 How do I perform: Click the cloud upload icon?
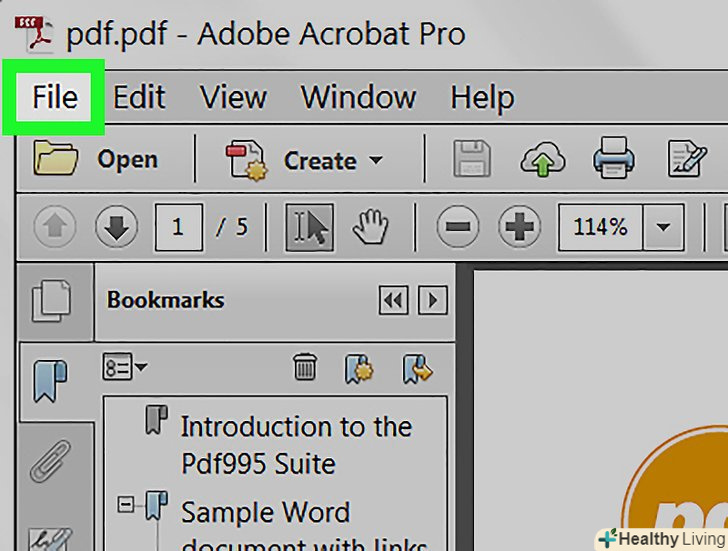click(x=542, y=159)
